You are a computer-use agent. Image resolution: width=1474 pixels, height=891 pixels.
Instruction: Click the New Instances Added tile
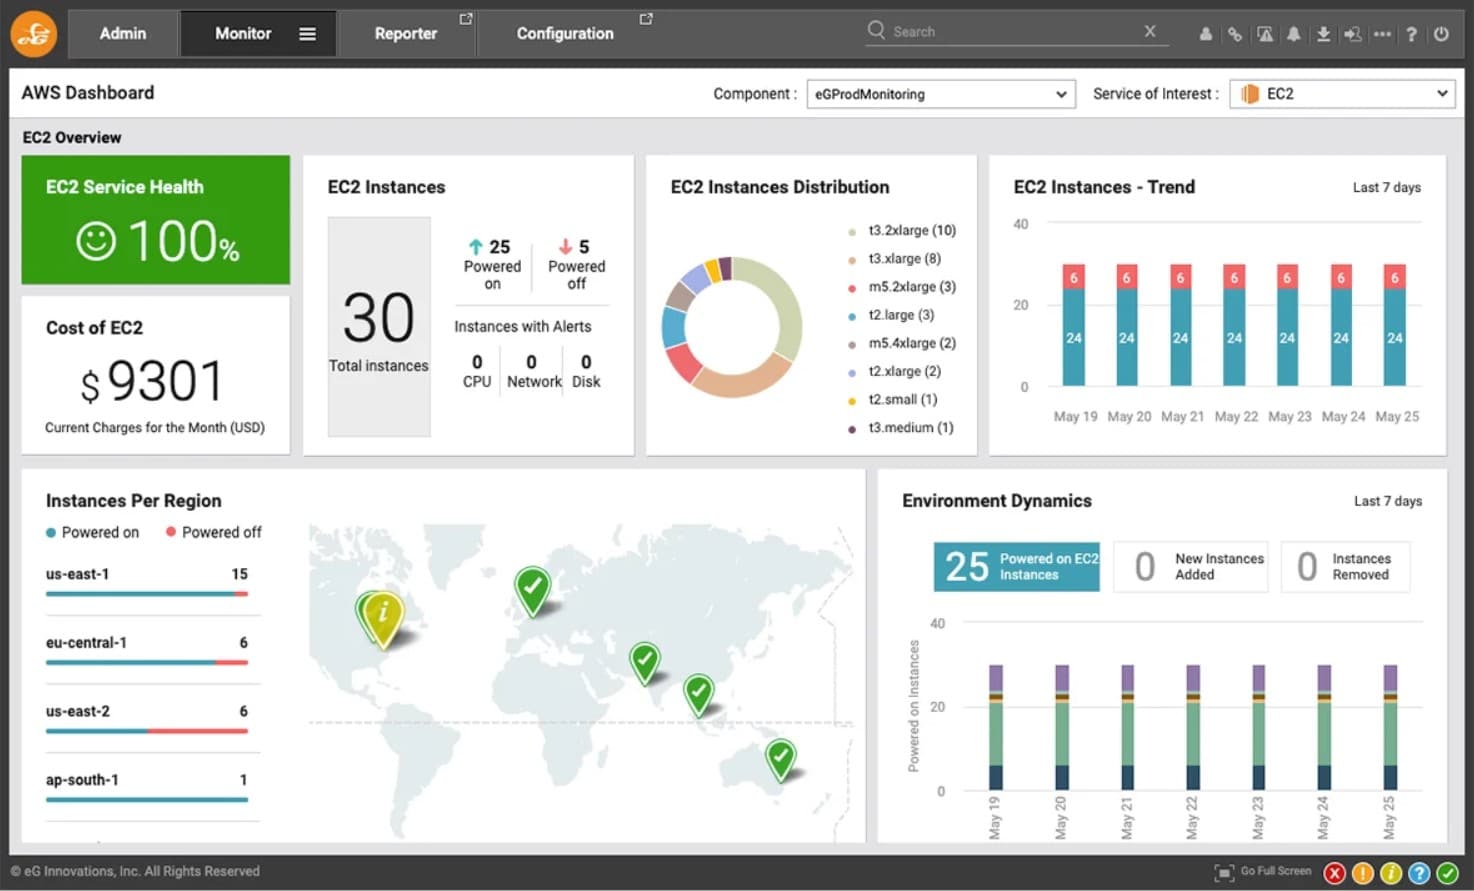pyautogui.click(x=1190, y=567)
